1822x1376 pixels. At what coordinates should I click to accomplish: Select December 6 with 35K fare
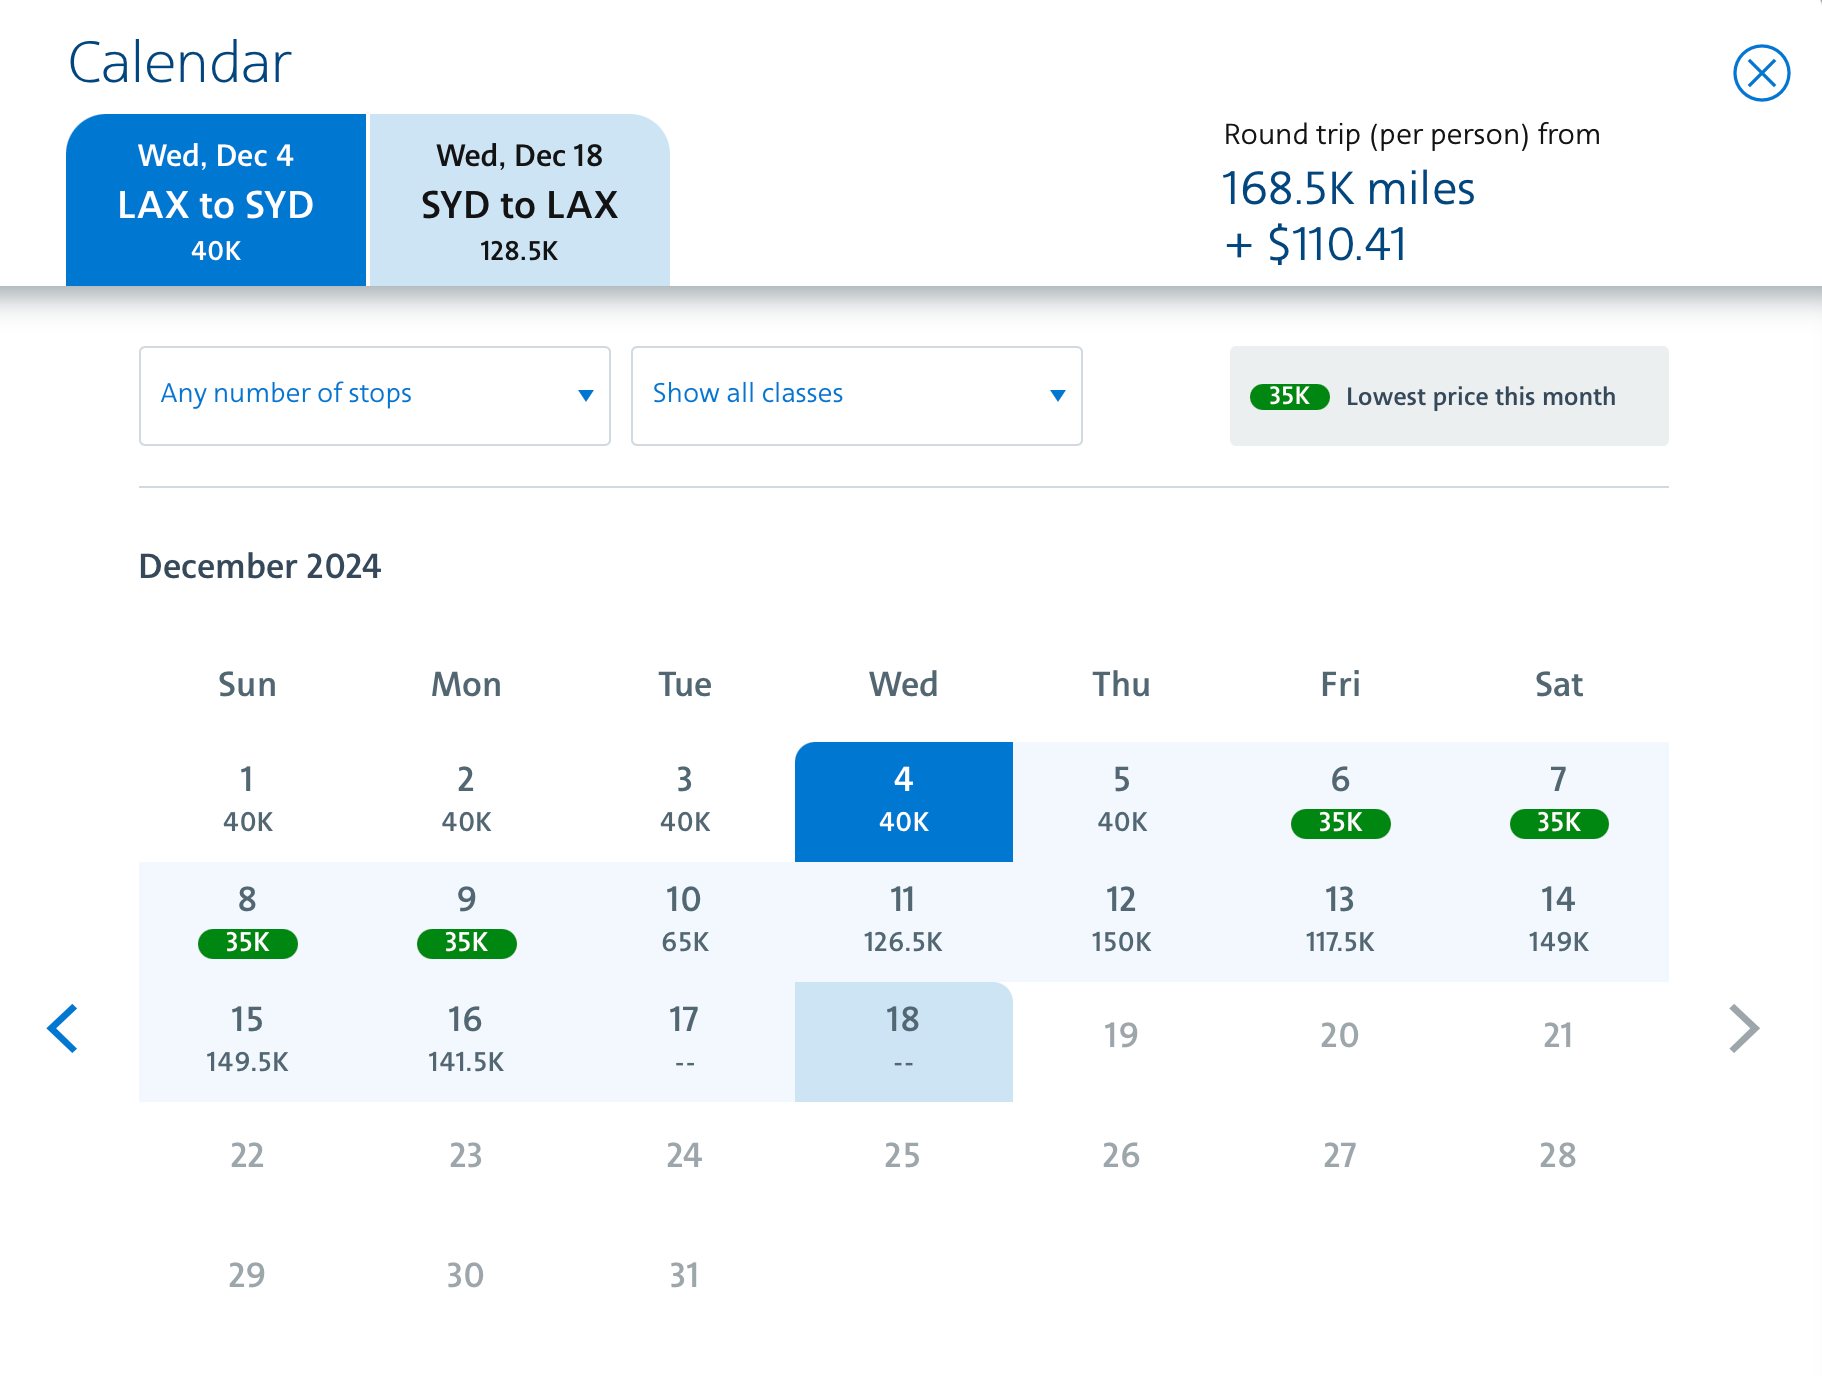[1340, 801]
